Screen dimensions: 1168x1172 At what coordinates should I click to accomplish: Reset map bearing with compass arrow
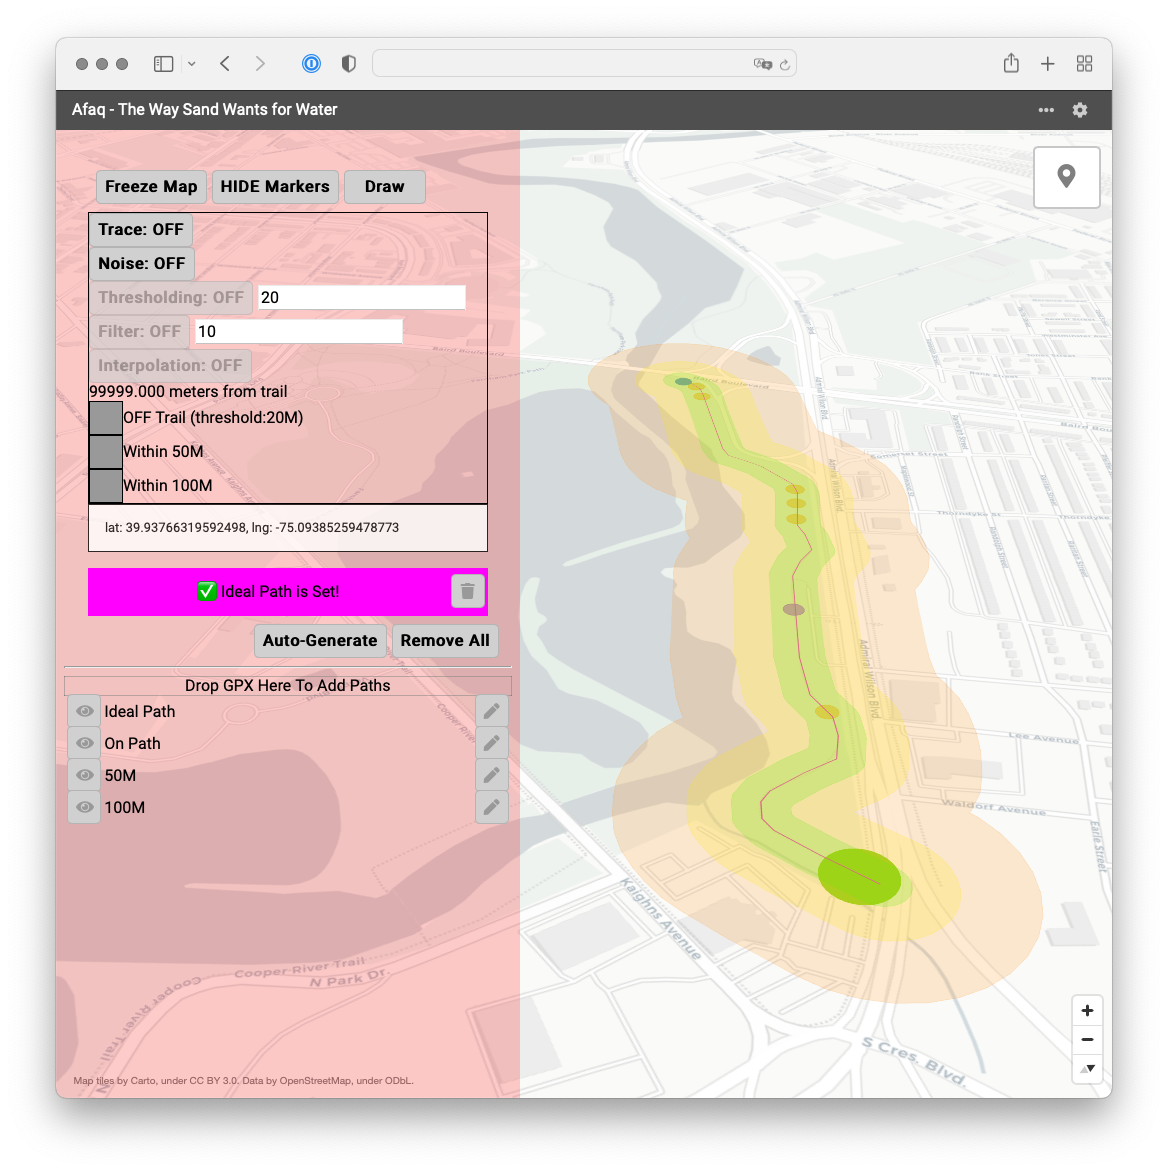[x=1087, y=1069]
